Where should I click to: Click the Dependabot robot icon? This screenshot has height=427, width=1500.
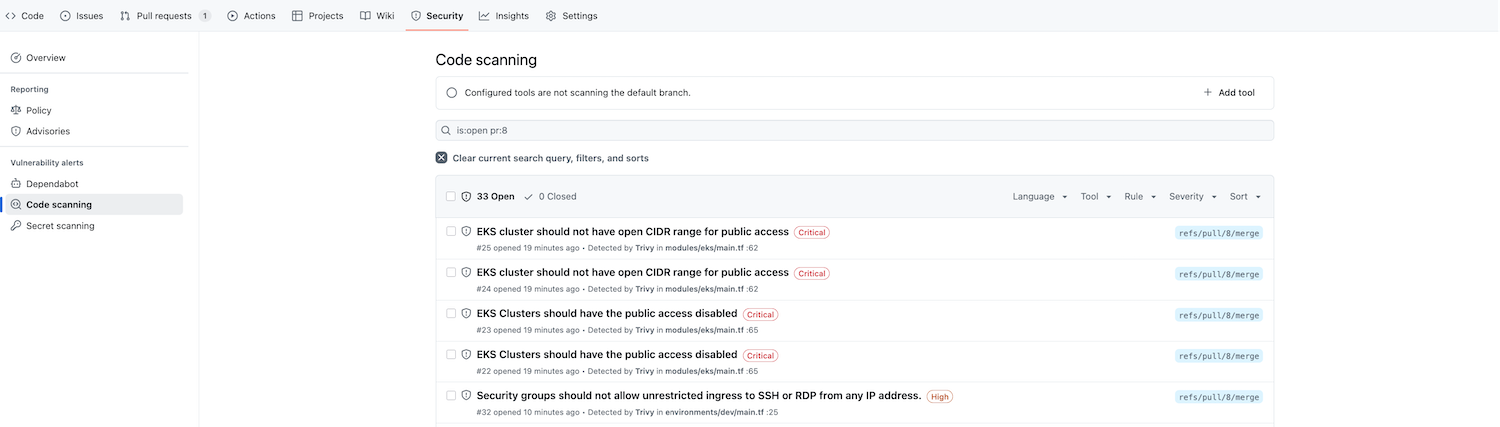(x=16, y=184)
